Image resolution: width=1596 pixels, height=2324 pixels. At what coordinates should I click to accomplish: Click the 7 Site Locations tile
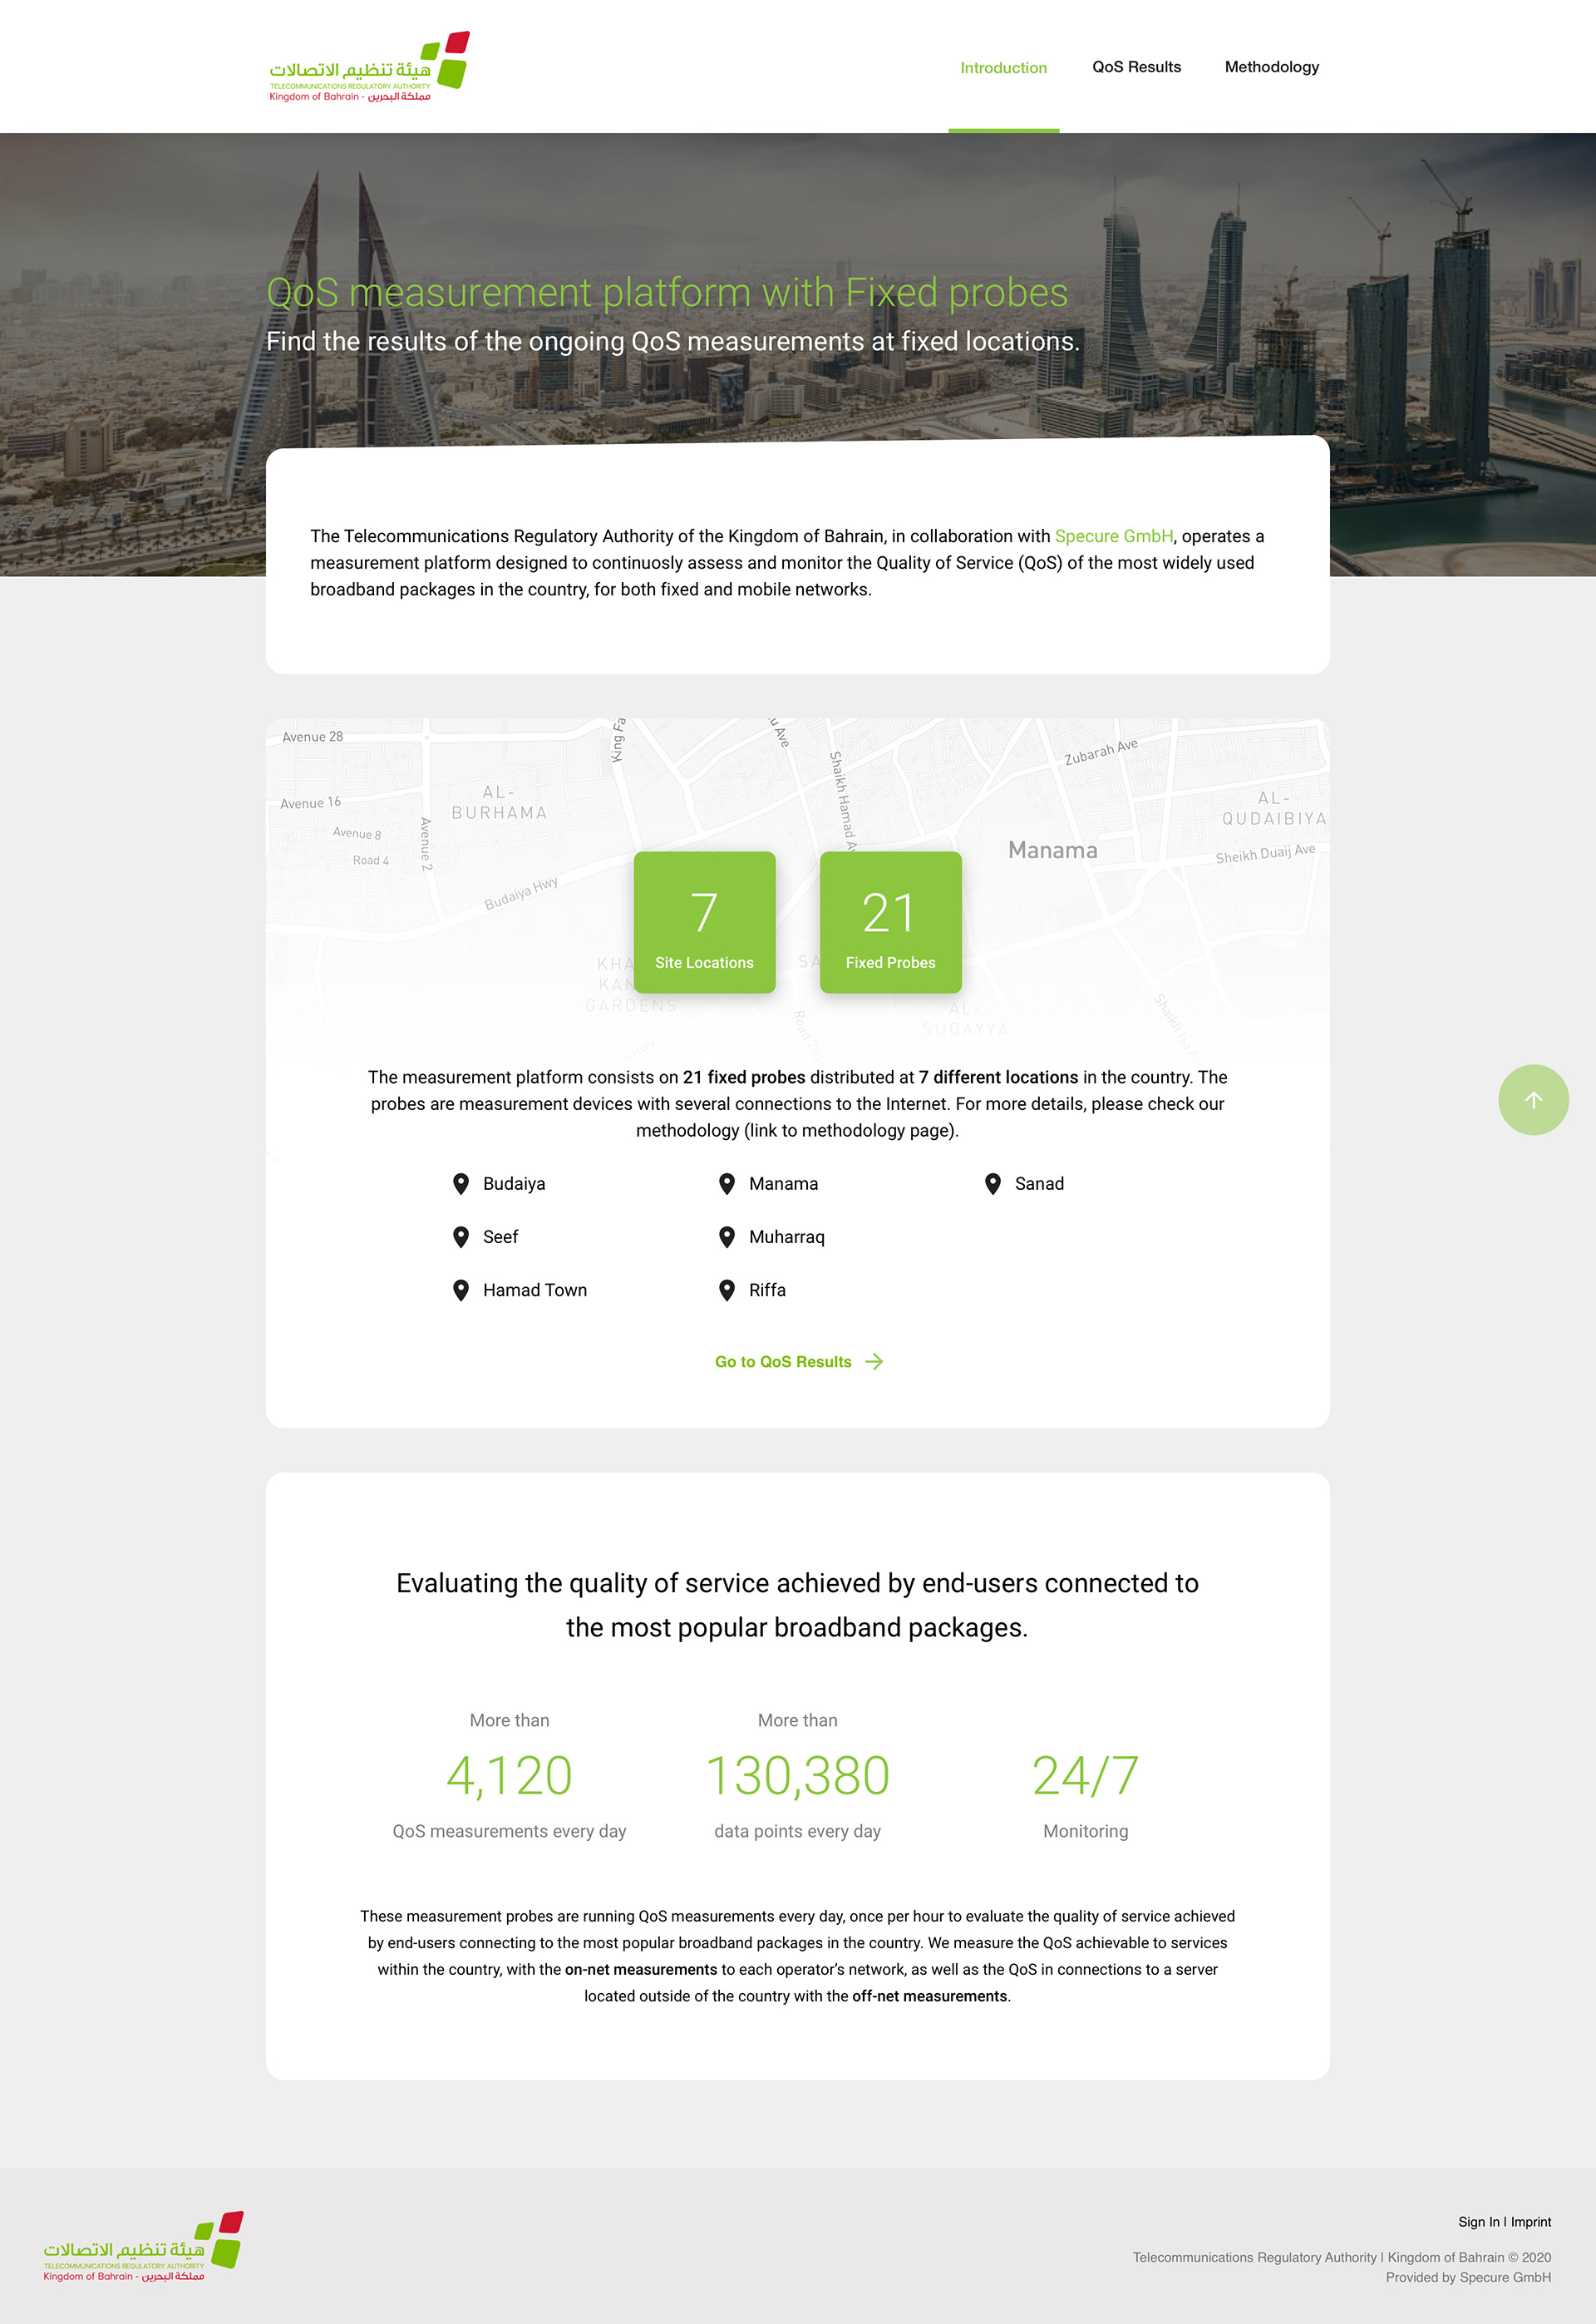(704, 921)
